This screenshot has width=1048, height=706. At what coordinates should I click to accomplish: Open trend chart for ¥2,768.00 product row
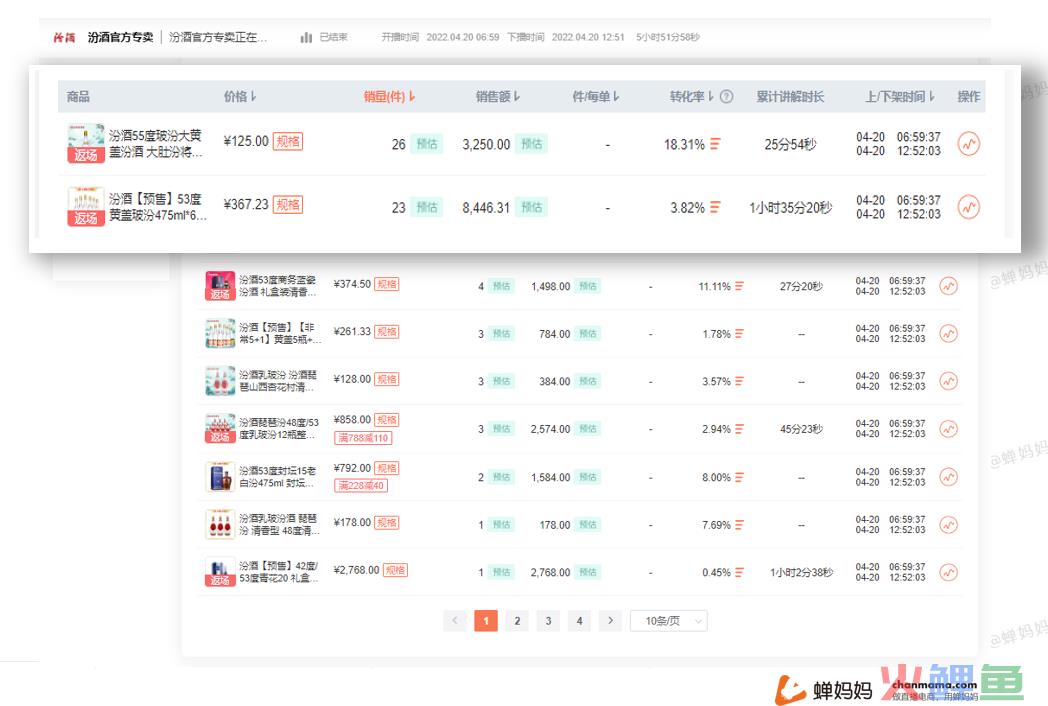point(948,572)
